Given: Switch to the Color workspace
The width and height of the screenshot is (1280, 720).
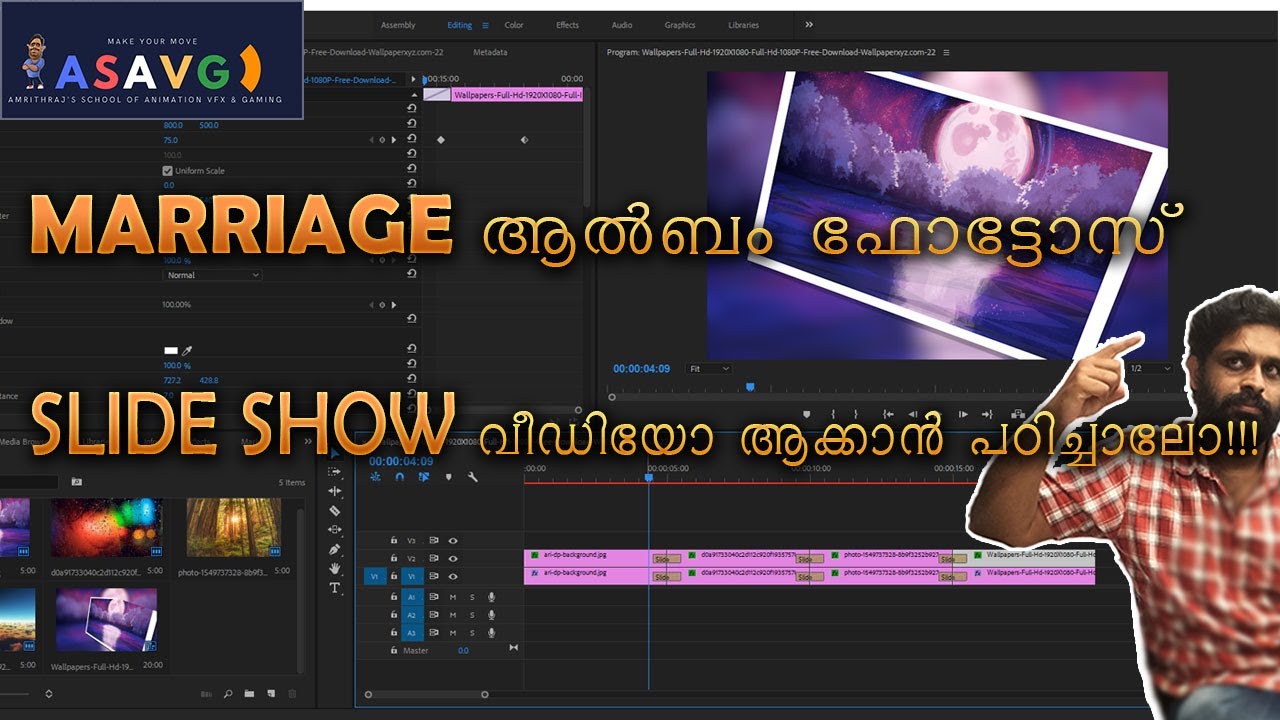Looking at the screenshot, I should 514,25.
